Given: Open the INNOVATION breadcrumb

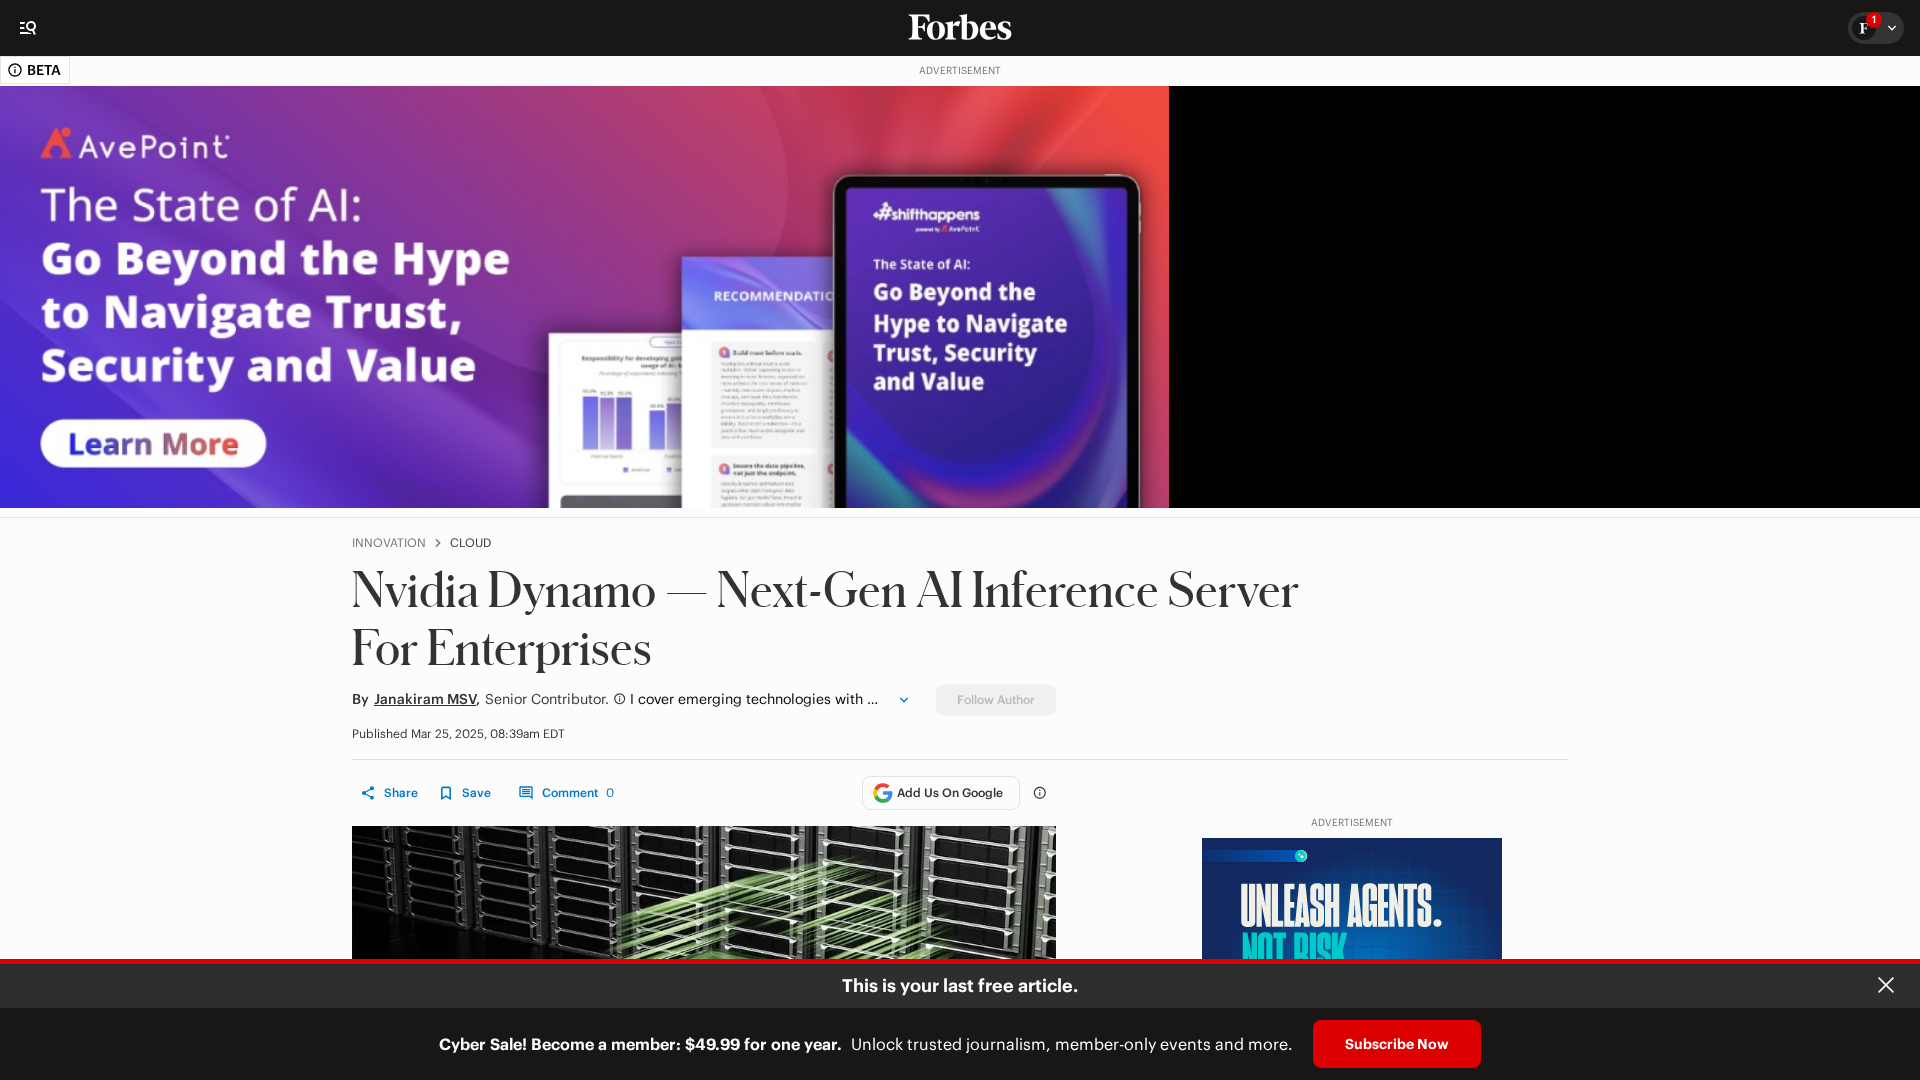Looking at the screenshot, I should click(x=388, y=543).
